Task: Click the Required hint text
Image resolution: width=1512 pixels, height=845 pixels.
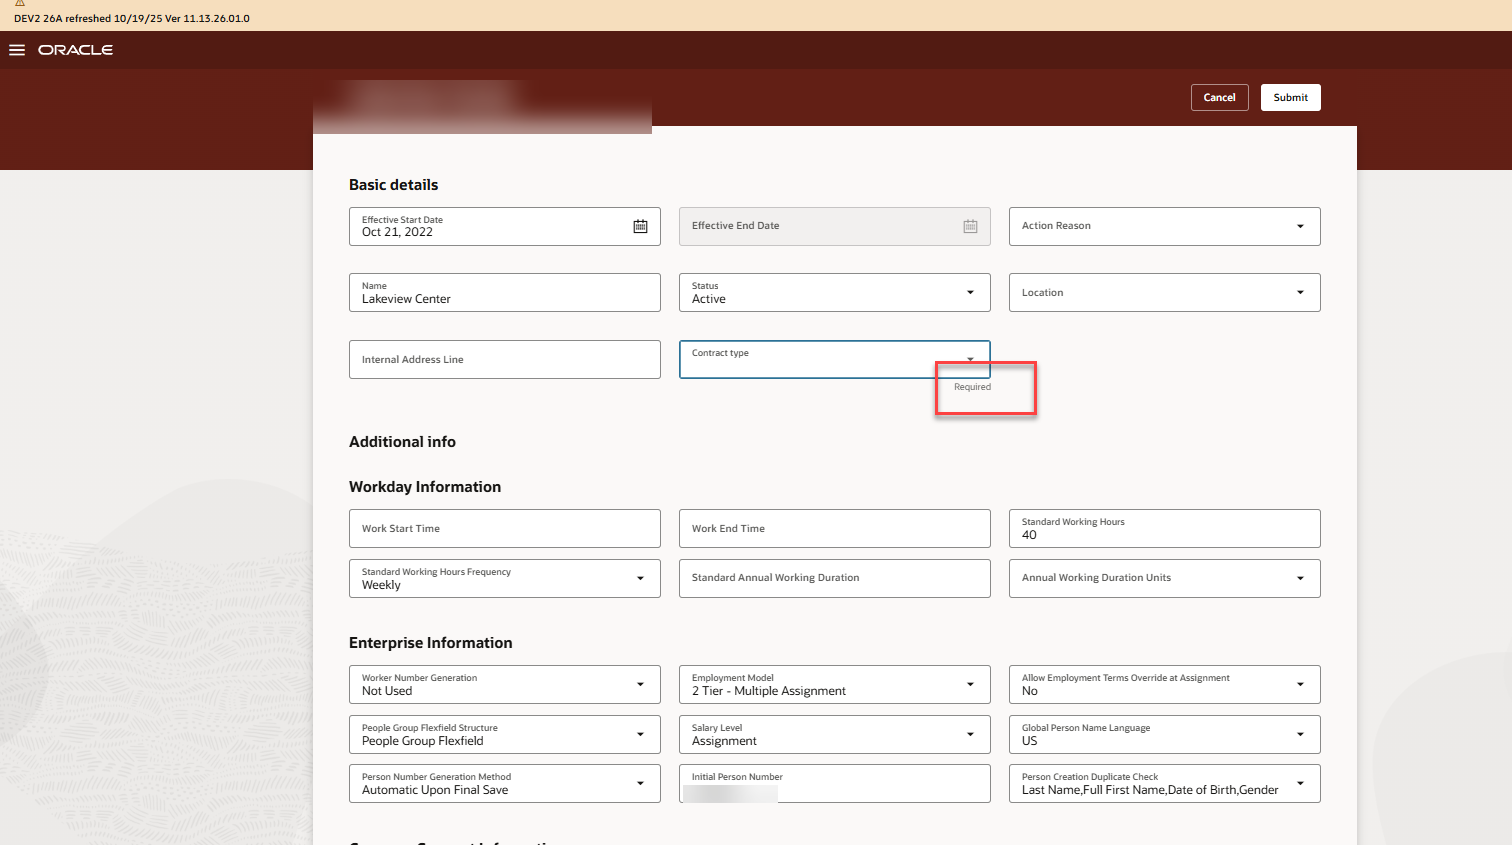Action: click(x=972, y=387)
